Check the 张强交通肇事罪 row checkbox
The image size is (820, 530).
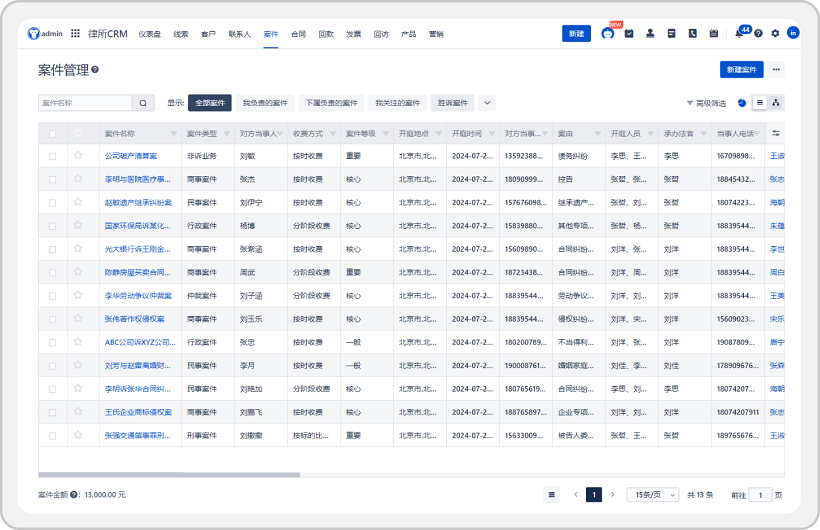tap(52, 435)
